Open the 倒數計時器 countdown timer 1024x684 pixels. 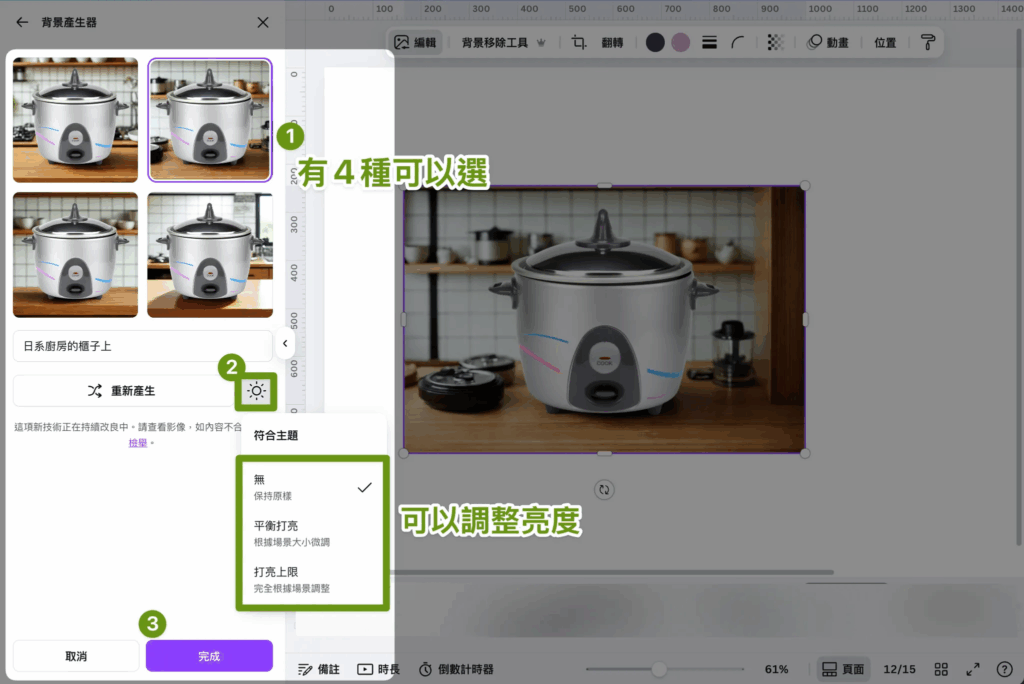point(456,669)
